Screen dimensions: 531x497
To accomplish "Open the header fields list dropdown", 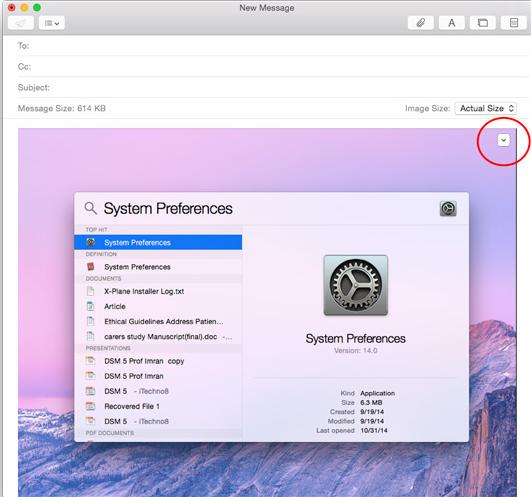I will tap(52, 23).
